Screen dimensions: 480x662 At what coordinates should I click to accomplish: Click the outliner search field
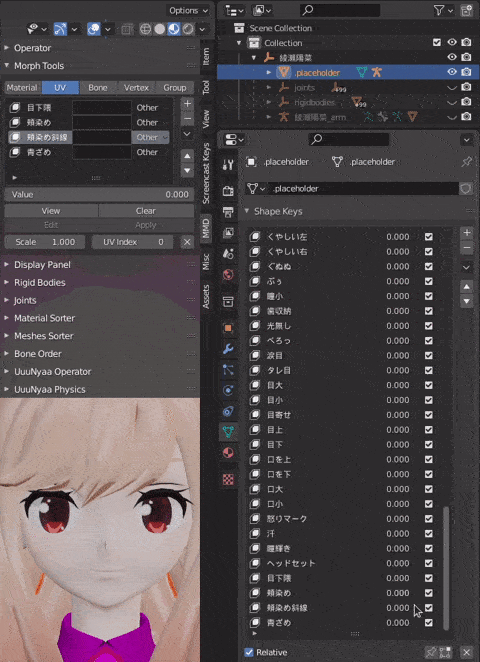pos(340,10)
